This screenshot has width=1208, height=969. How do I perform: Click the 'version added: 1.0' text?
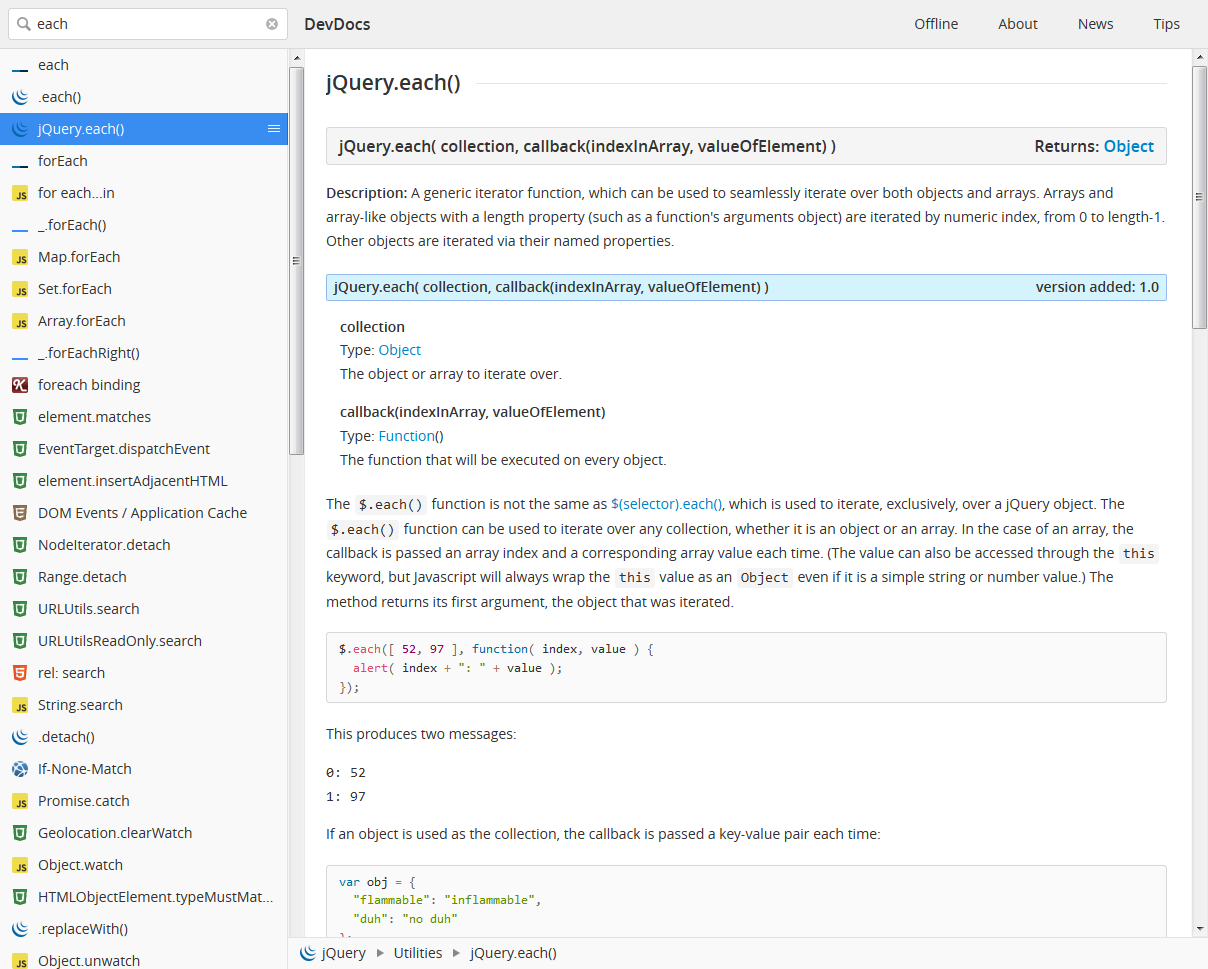click(x=1097, y=287)
